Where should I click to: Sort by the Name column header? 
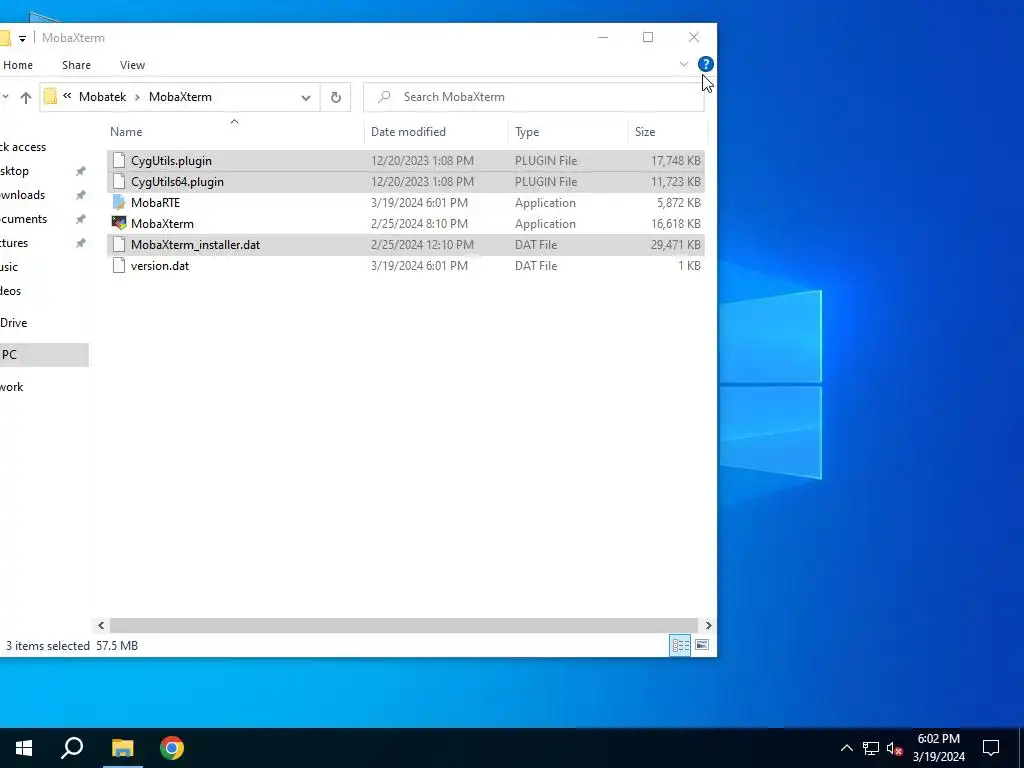click(126, 132)
